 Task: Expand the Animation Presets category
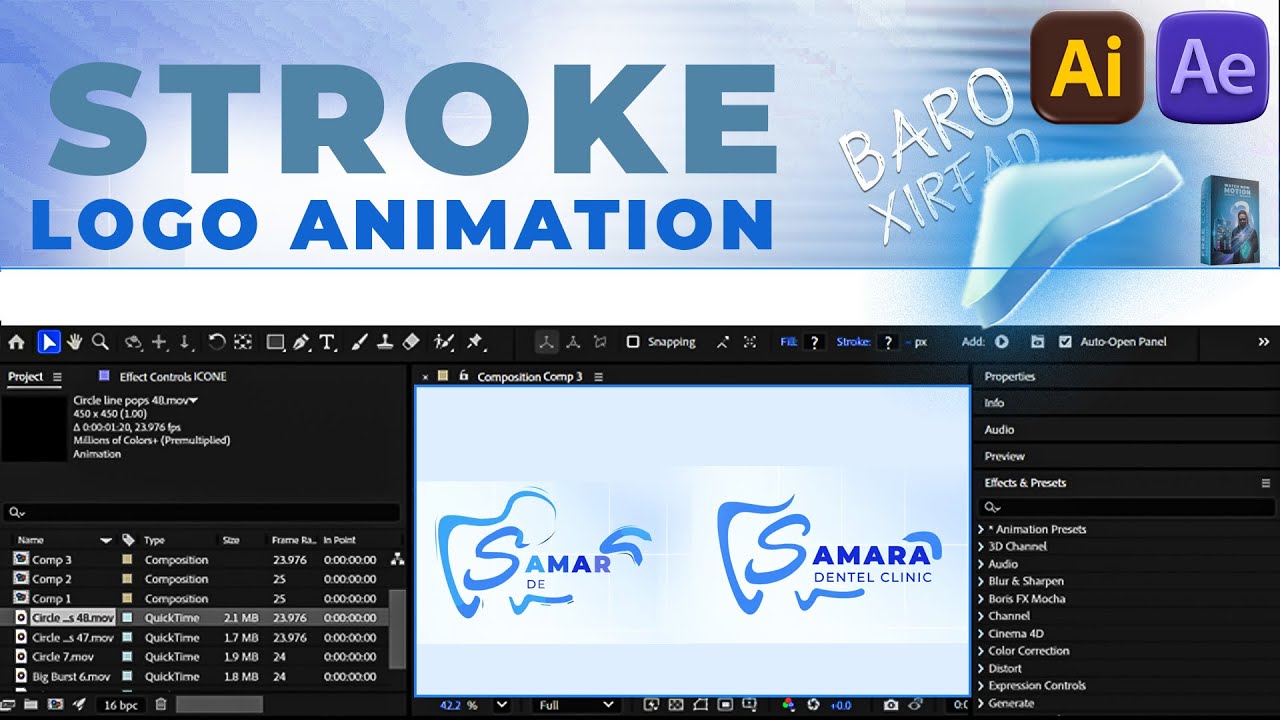pos(981,529)
